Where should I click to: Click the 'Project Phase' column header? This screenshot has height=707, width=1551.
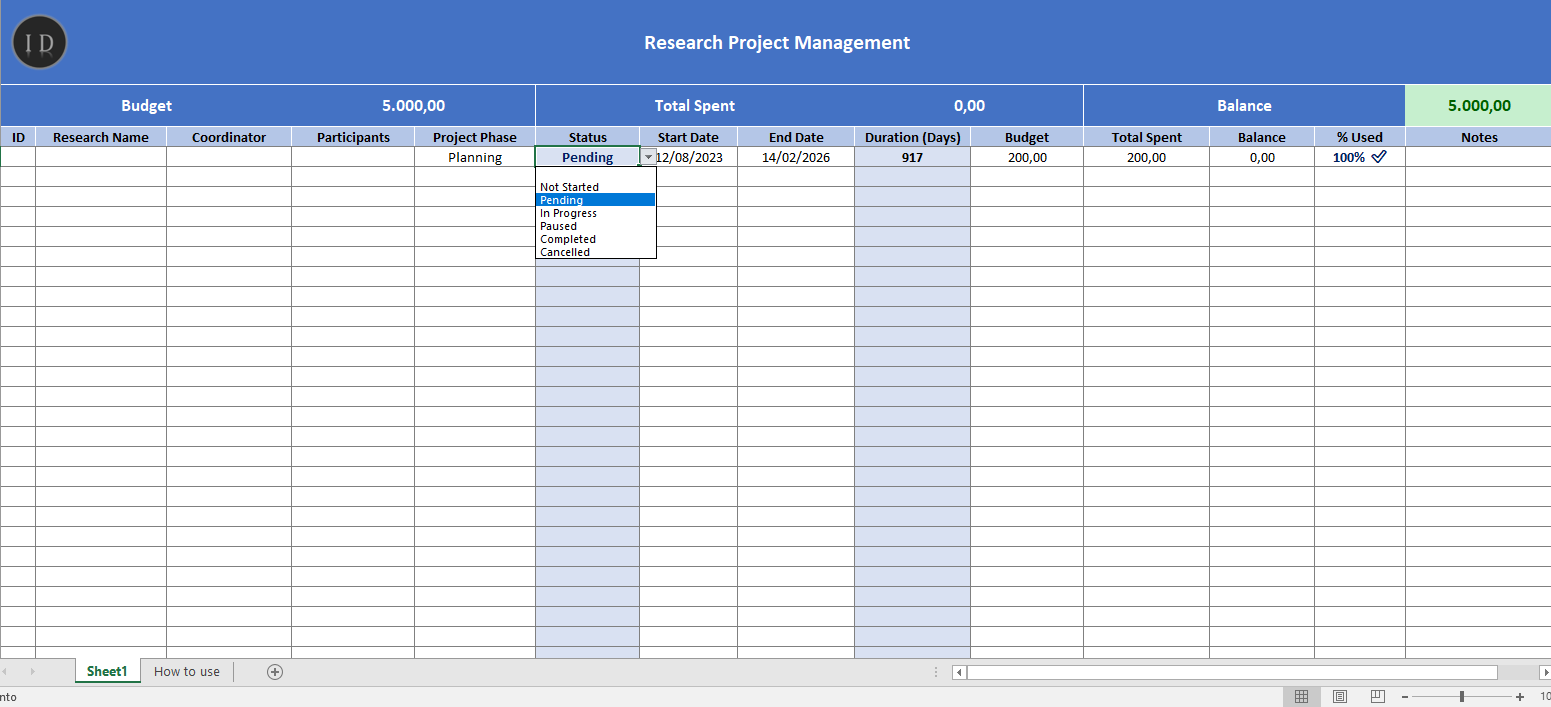(x=475, y=137)
